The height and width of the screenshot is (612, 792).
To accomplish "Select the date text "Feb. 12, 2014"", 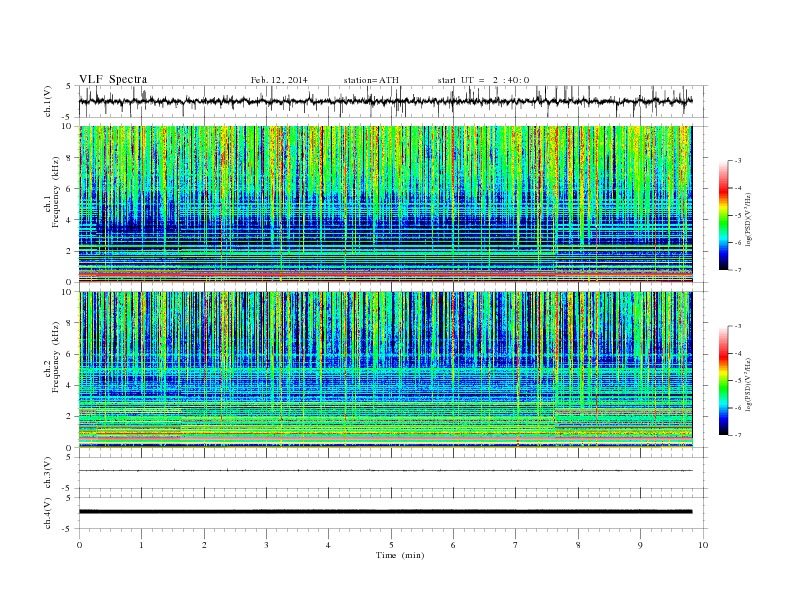I will click(x=279, y=80).
